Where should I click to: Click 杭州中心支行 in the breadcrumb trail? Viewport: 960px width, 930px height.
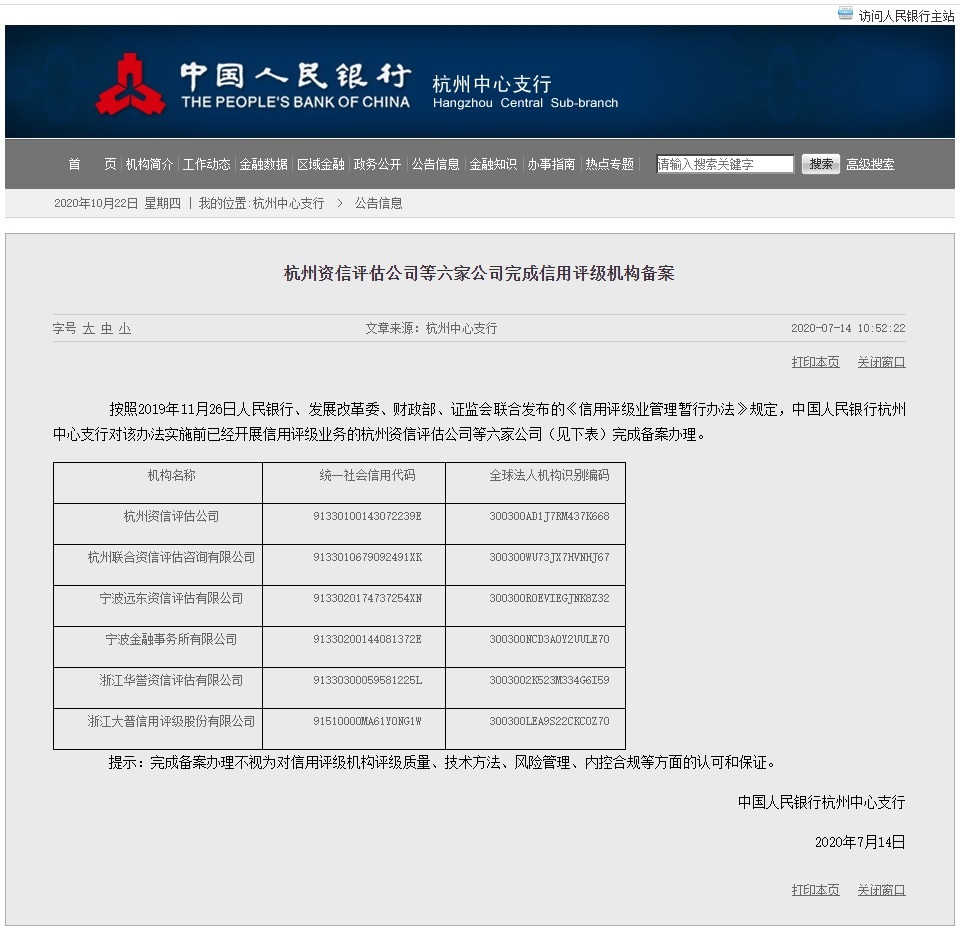click(x=288, y=203)
